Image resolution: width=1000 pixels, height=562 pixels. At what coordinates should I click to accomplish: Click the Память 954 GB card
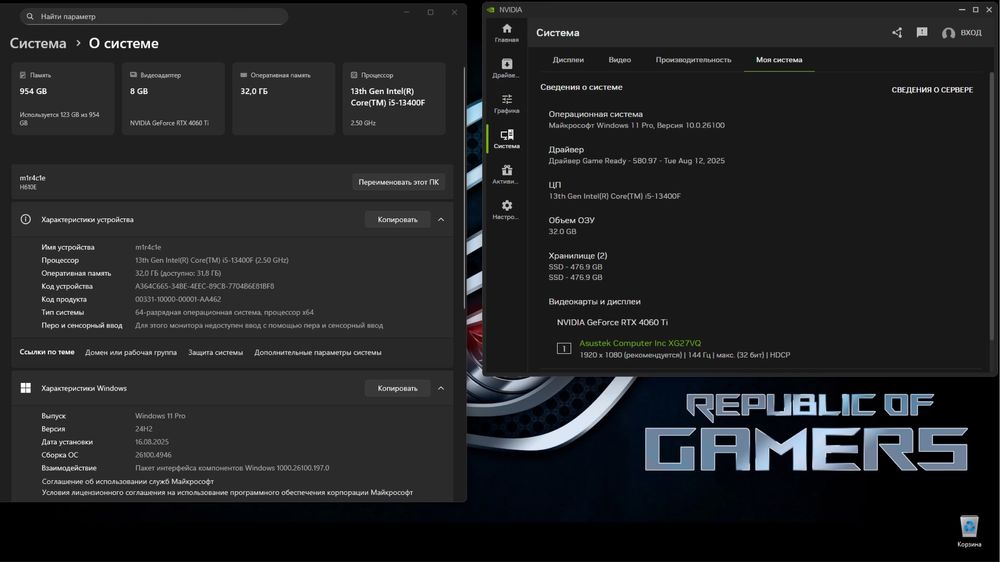(x=62, y=99)
